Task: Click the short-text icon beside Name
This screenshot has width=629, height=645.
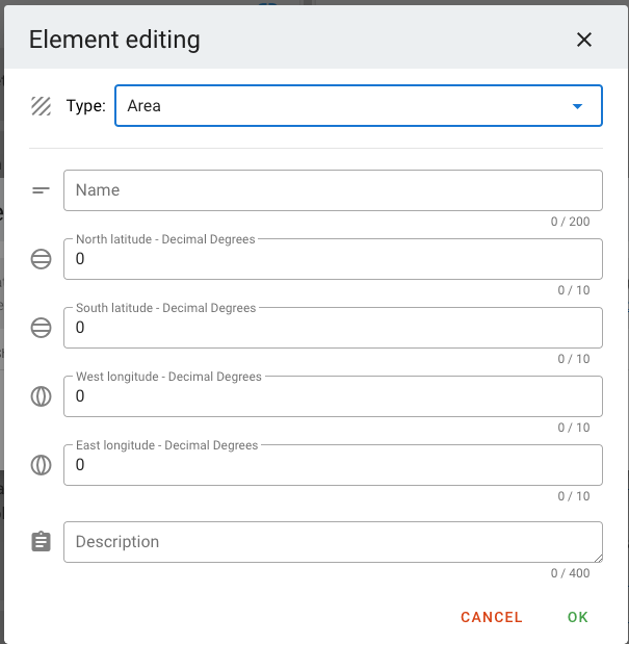Action: (41, 190)
